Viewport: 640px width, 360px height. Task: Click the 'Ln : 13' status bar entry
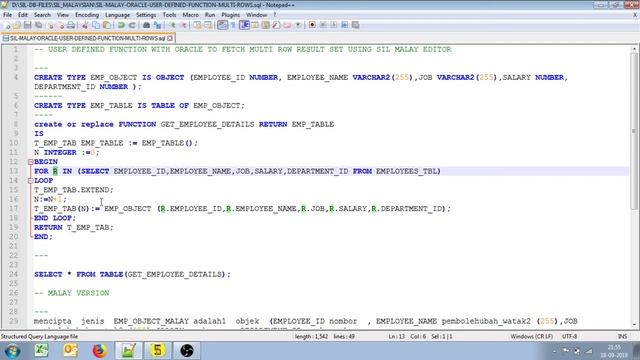pyautogui.click(x=396, y=337)
